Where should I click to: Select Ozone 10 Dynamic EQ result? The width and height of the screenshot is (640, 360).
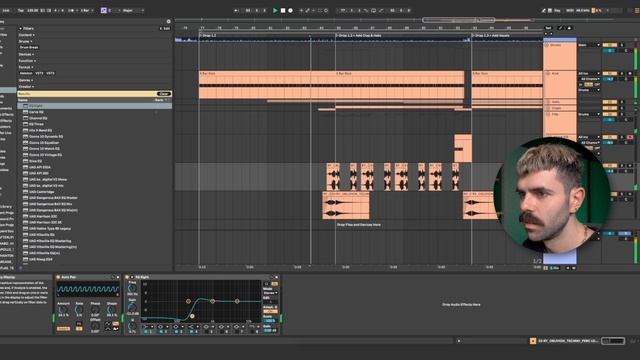tap(95, 137)
